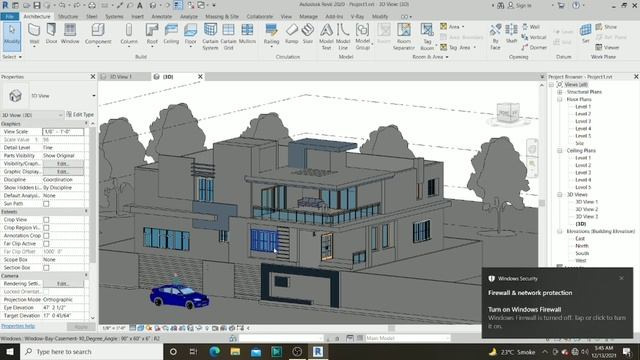
Task: Switch to the 3D View 1 tab
Action: point(120,77)
